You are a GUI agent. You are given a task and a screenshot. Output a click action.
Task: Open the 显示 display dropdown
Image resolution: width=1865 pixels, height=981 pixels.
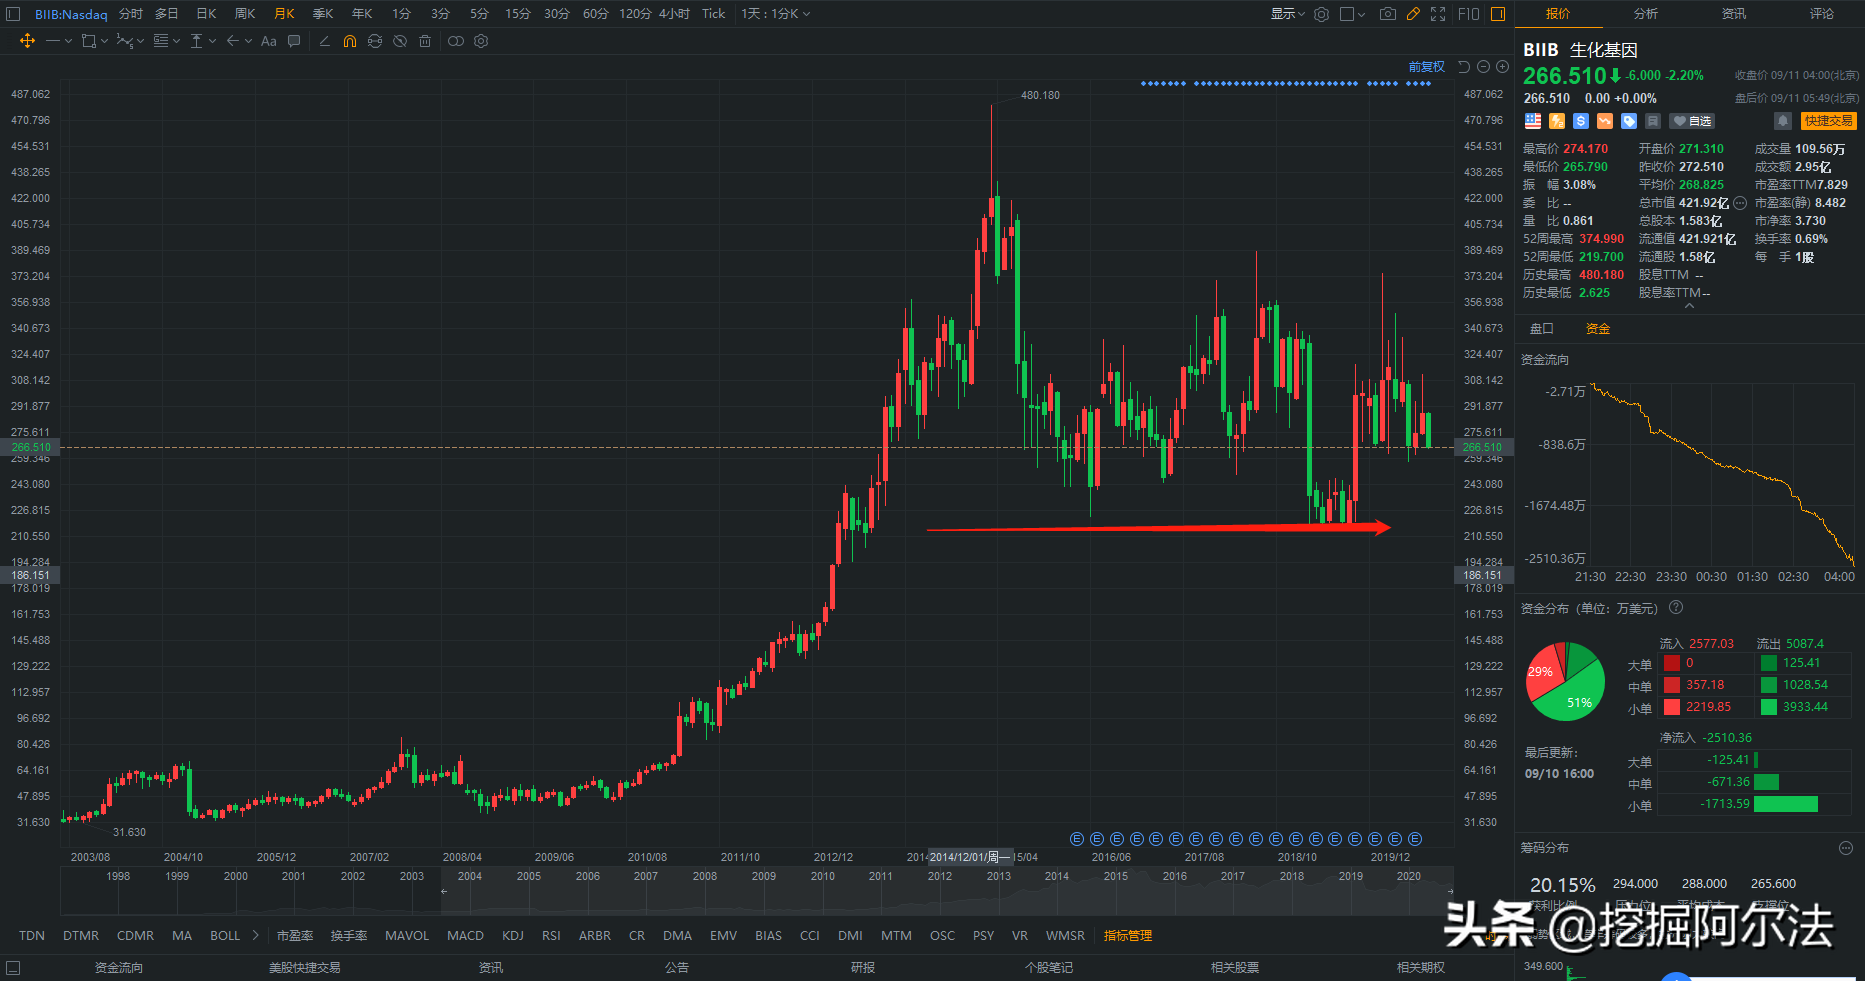point(1288,14)
